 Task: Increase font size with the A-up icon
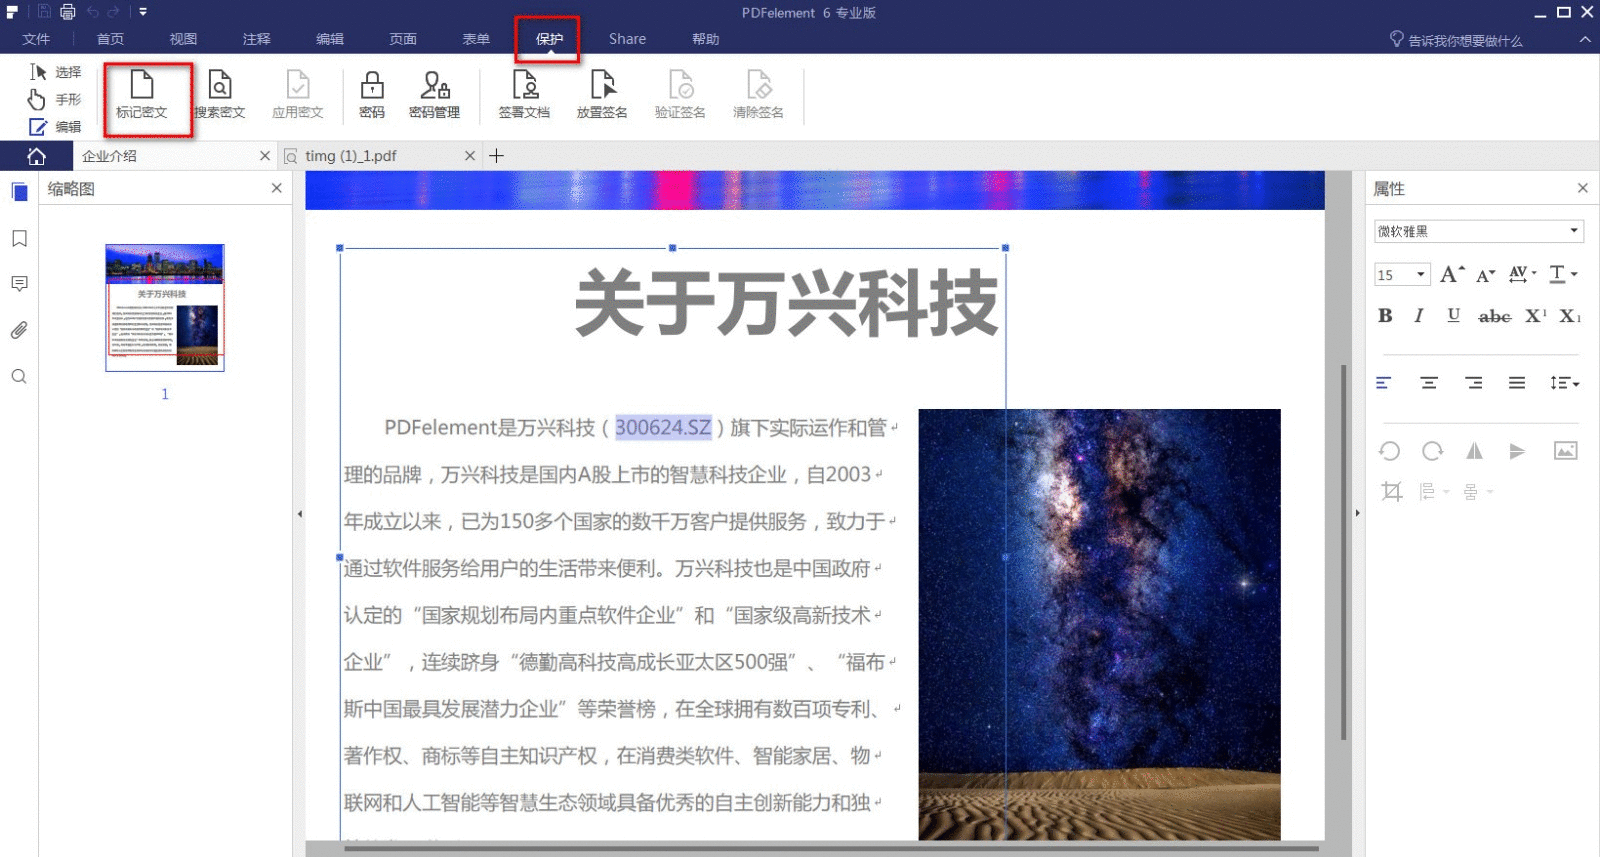[x=1452, y=274]
